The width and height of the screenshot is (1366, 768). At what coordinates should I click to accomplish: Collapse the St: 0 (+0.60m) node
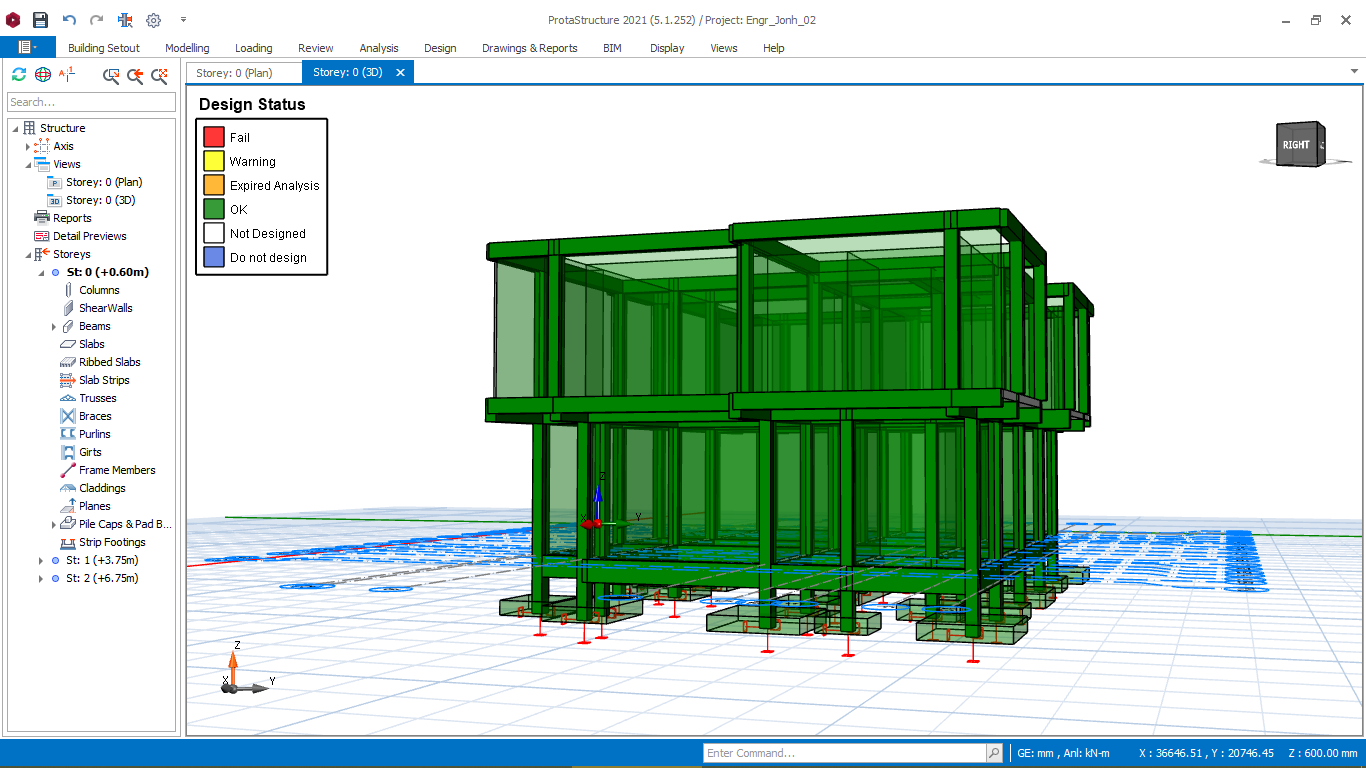coord(41,272)
